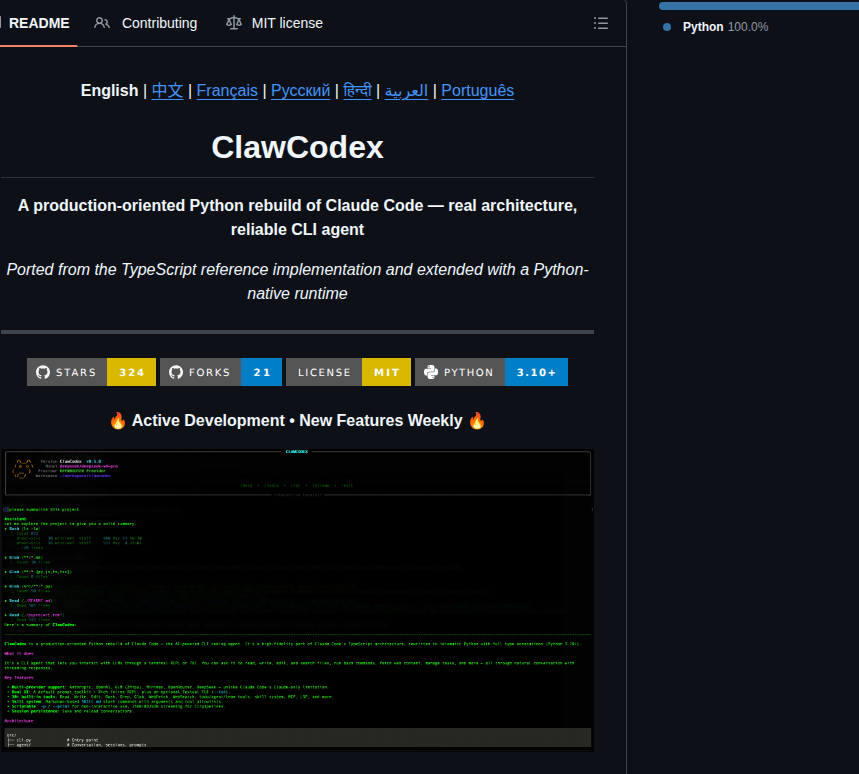Image resolution: width=859 pixels, height=774 pixels.
Task: Open the Français translation link
Action: pos(227,90)
